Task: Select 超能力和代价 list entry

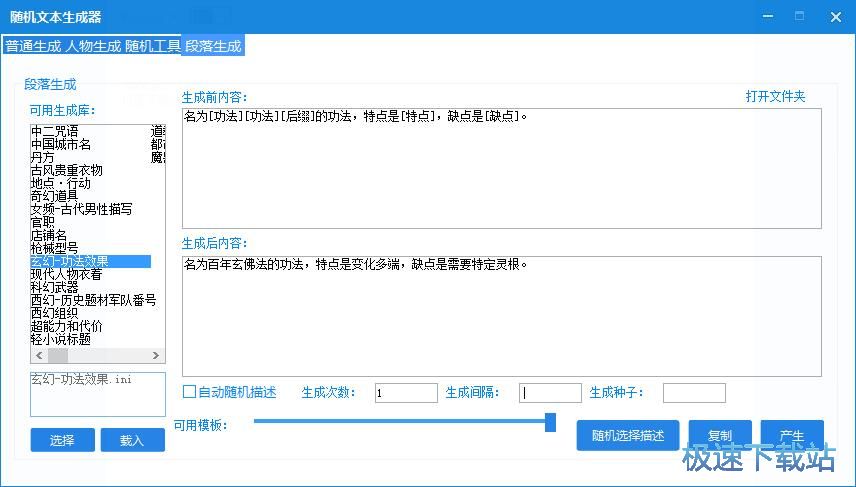Action: (x=67, y=326)
